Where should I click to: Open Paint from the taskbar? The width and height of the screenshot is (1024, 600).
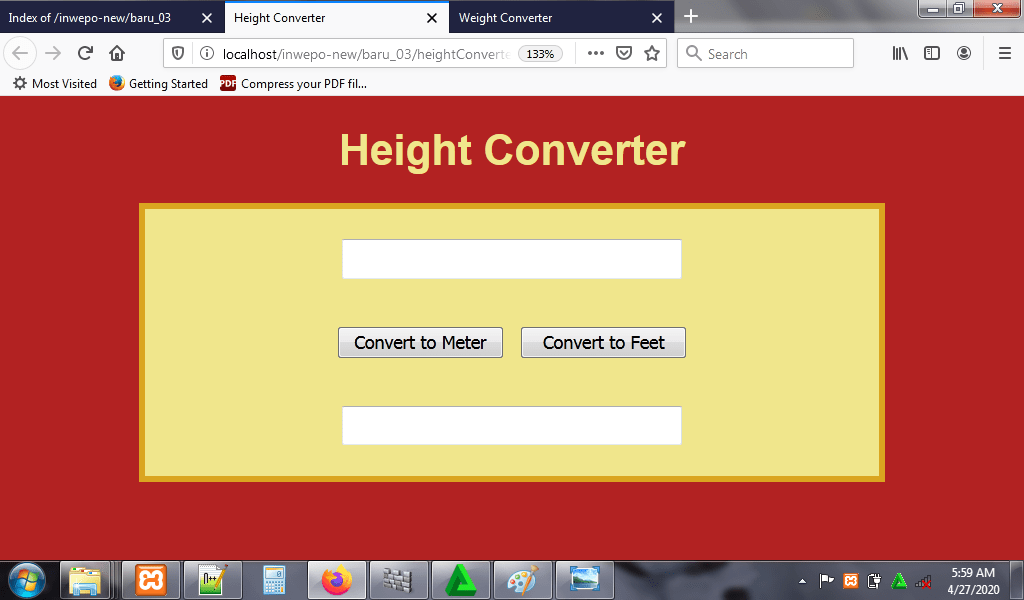522,580
